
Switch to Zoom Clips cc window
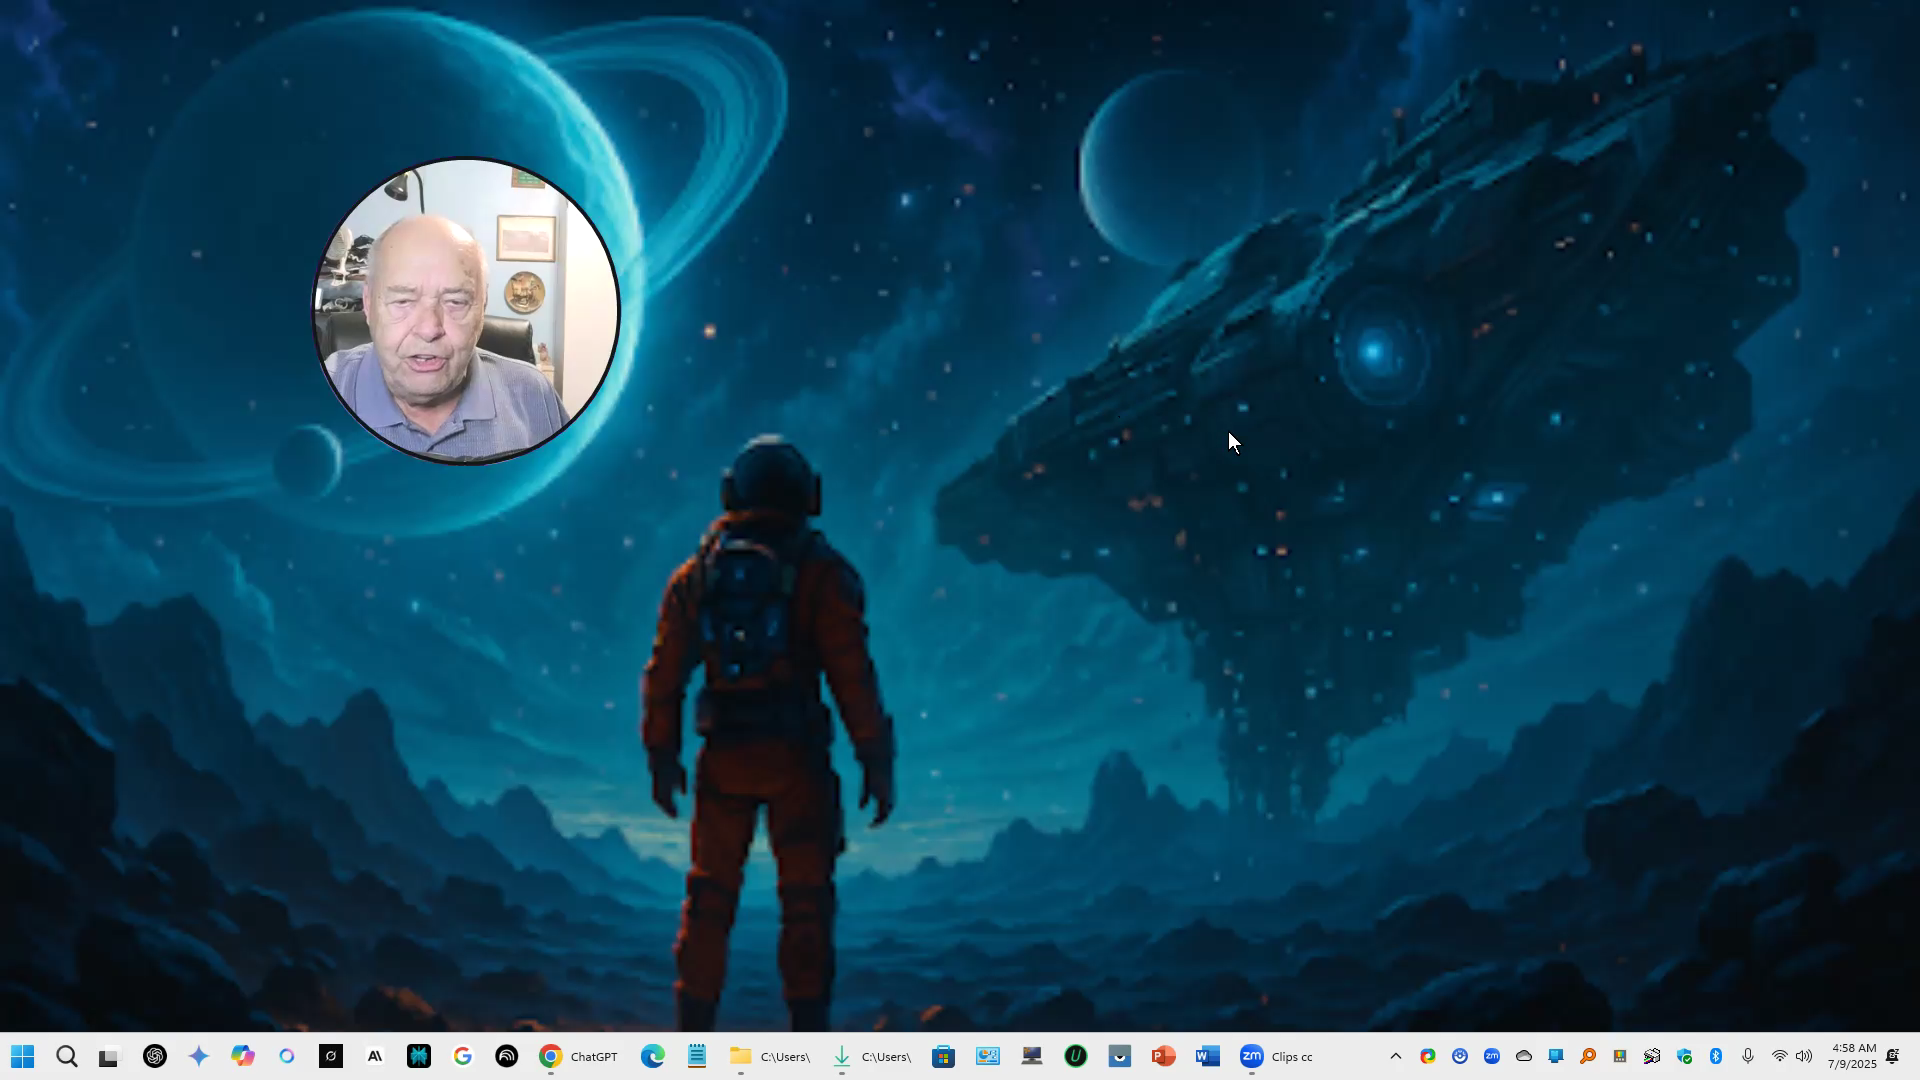tap(1276, 1056)
